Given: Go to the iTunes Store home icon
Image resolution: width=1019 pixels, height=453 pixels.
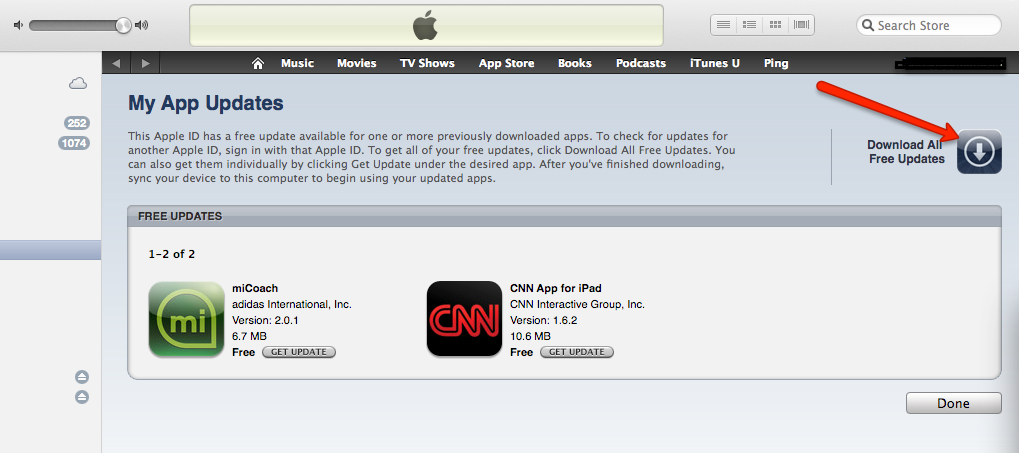Looking at the screenshot, I should (x=258, y=63).
